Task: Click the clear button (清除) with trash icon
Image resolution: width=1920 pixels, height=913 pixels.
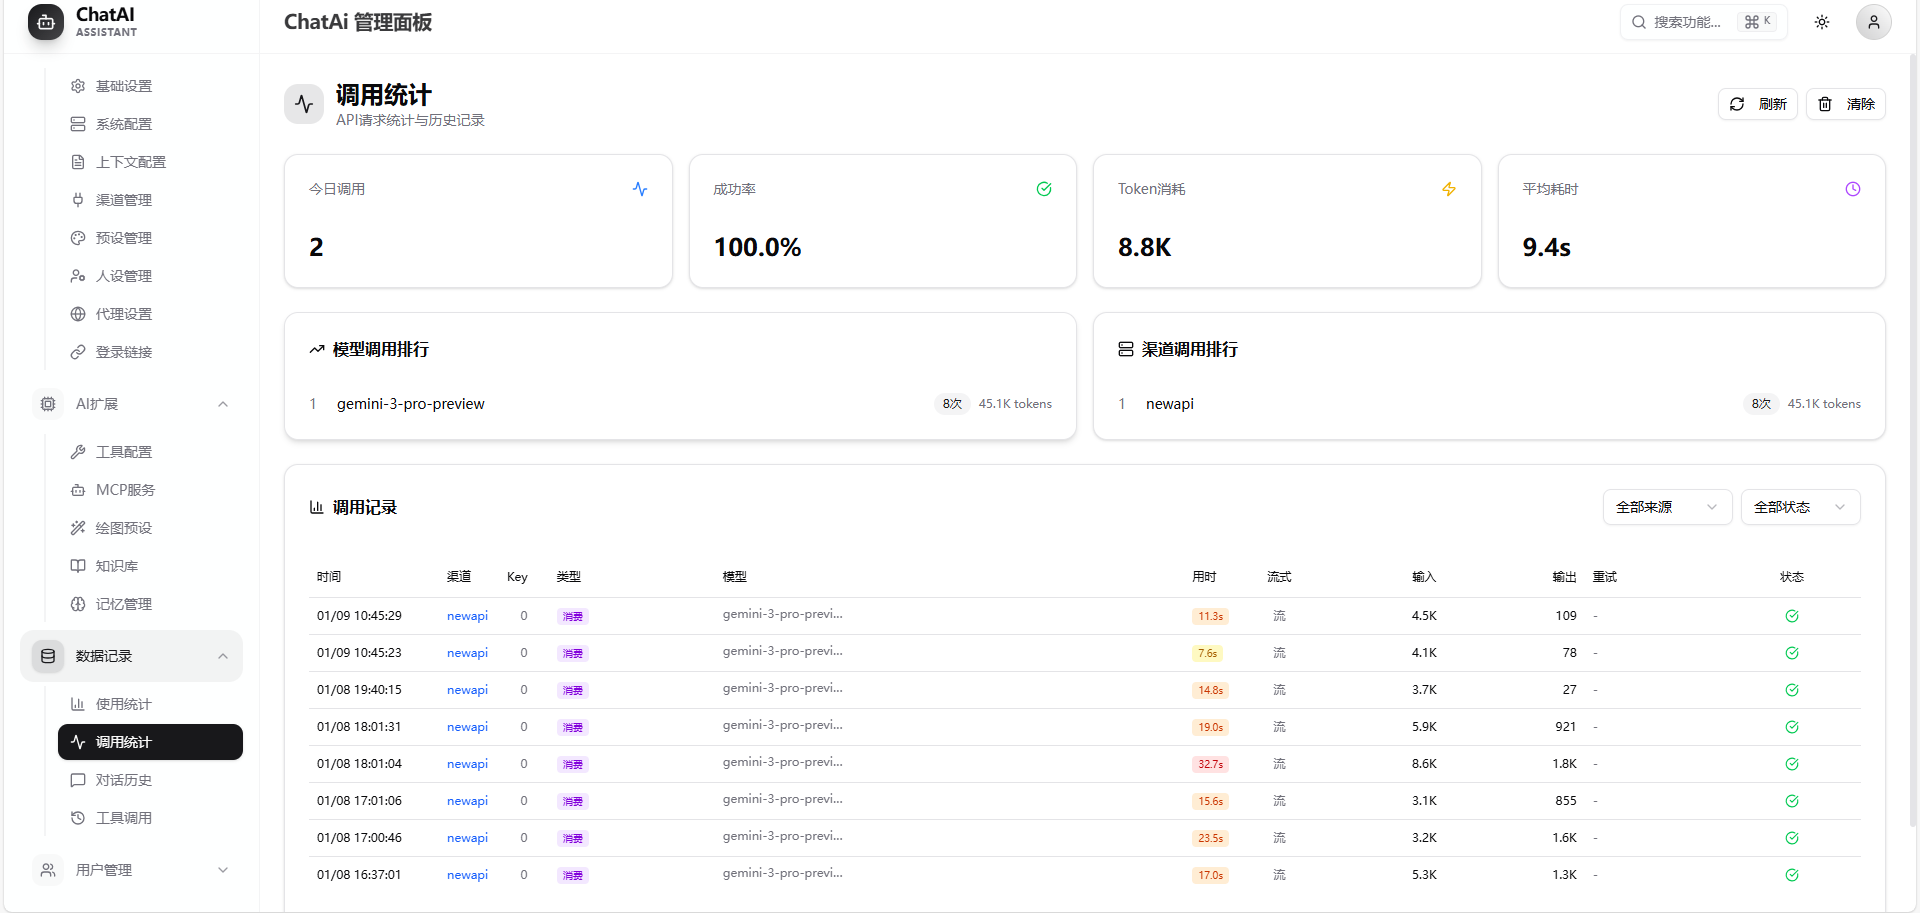Action: pos(1845,104)
